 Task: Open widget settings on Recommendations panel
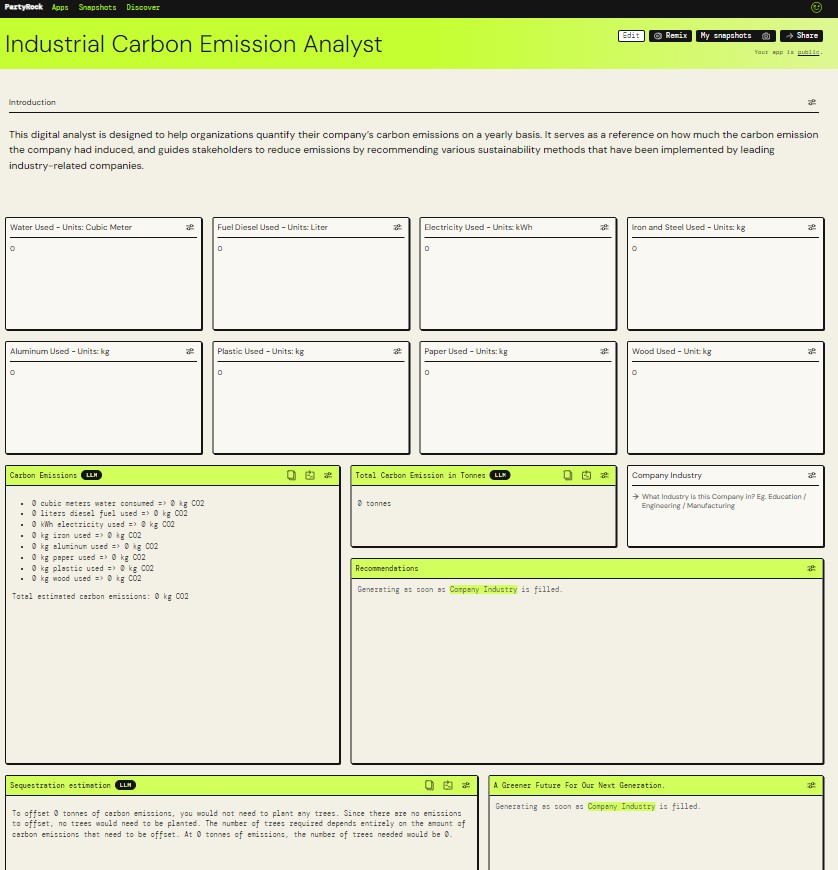[811, 568]
